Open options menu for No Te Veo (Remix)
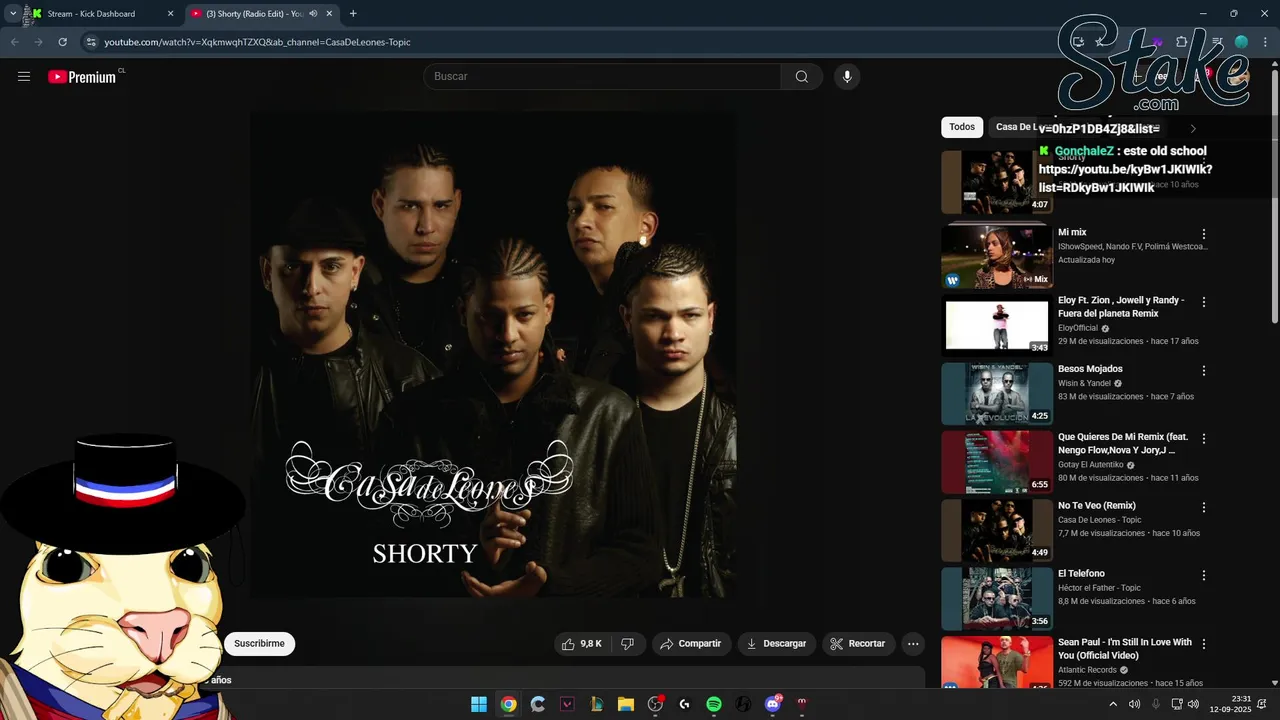Viewport: 1280px width, 720px height. [x=1204, y=507]
